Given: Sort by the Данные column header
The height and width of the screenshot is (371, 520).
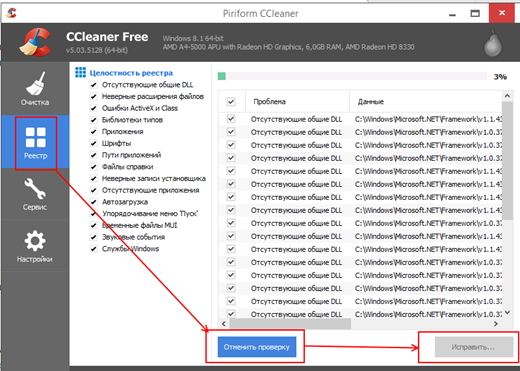Looking at the screenshot, I should point(426,101).
